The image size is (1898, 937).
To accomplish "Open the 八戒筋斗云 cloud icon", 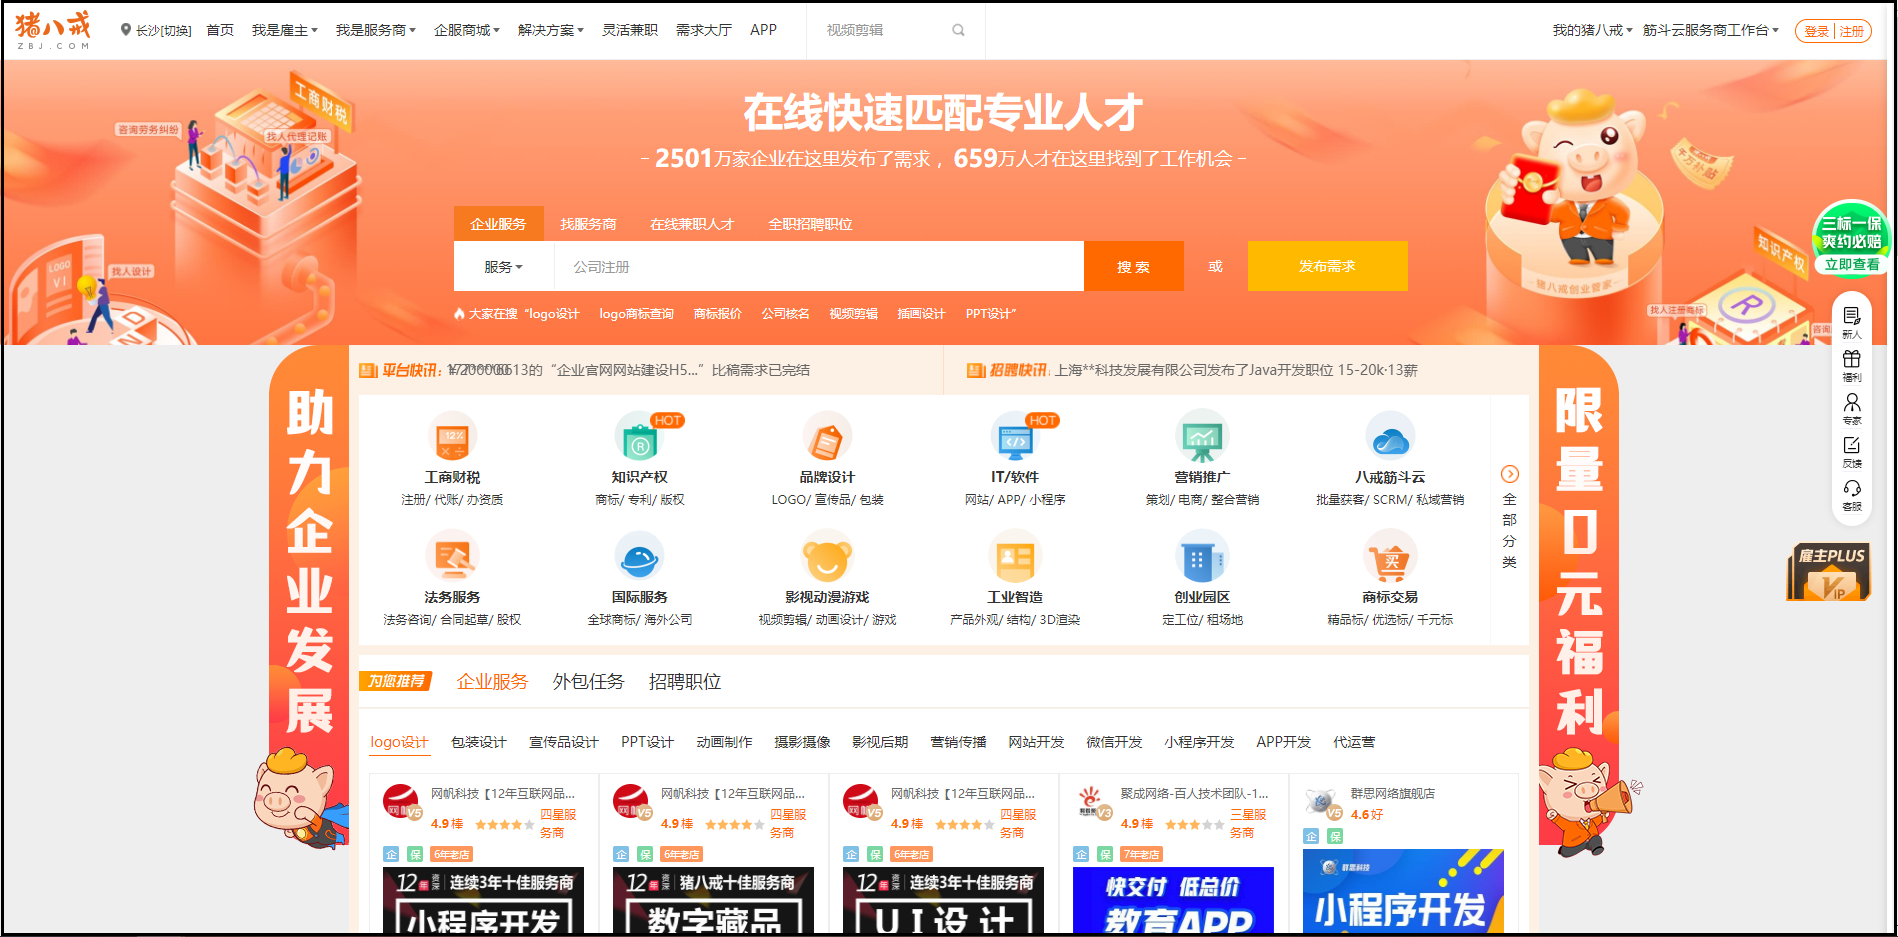I will [1390, 438].
